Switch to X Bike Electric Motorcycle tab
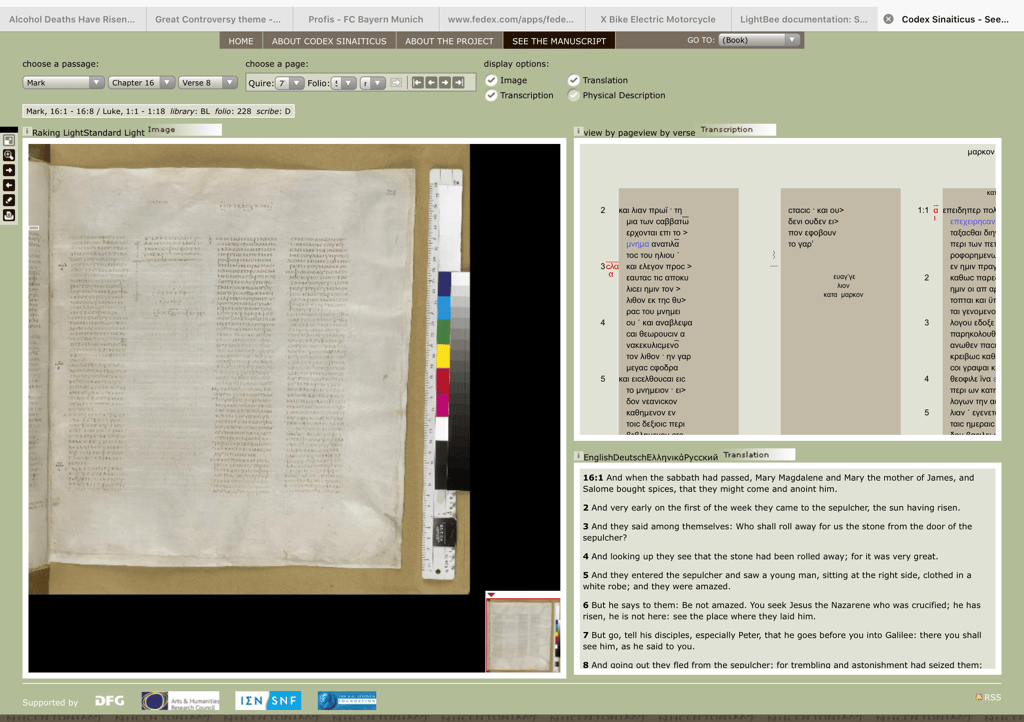 658,20
